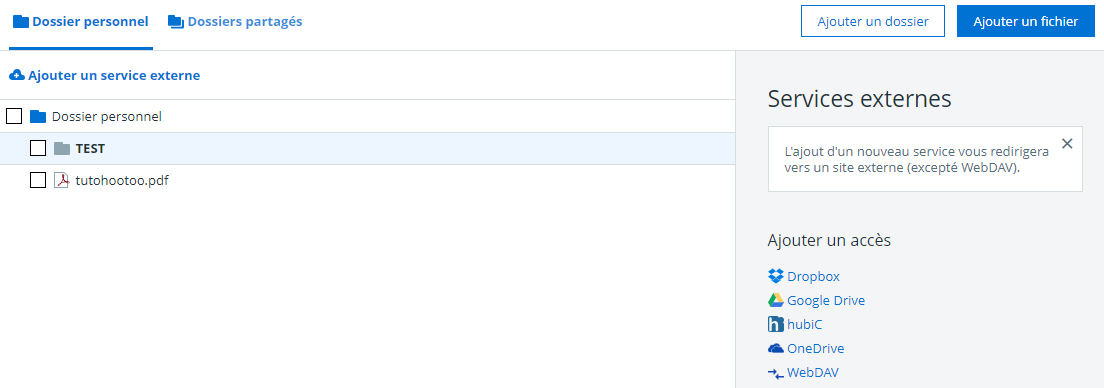Dismiss the external service redirect notice
Viewport: 1104px width, 388px height.
point(1067,144)
